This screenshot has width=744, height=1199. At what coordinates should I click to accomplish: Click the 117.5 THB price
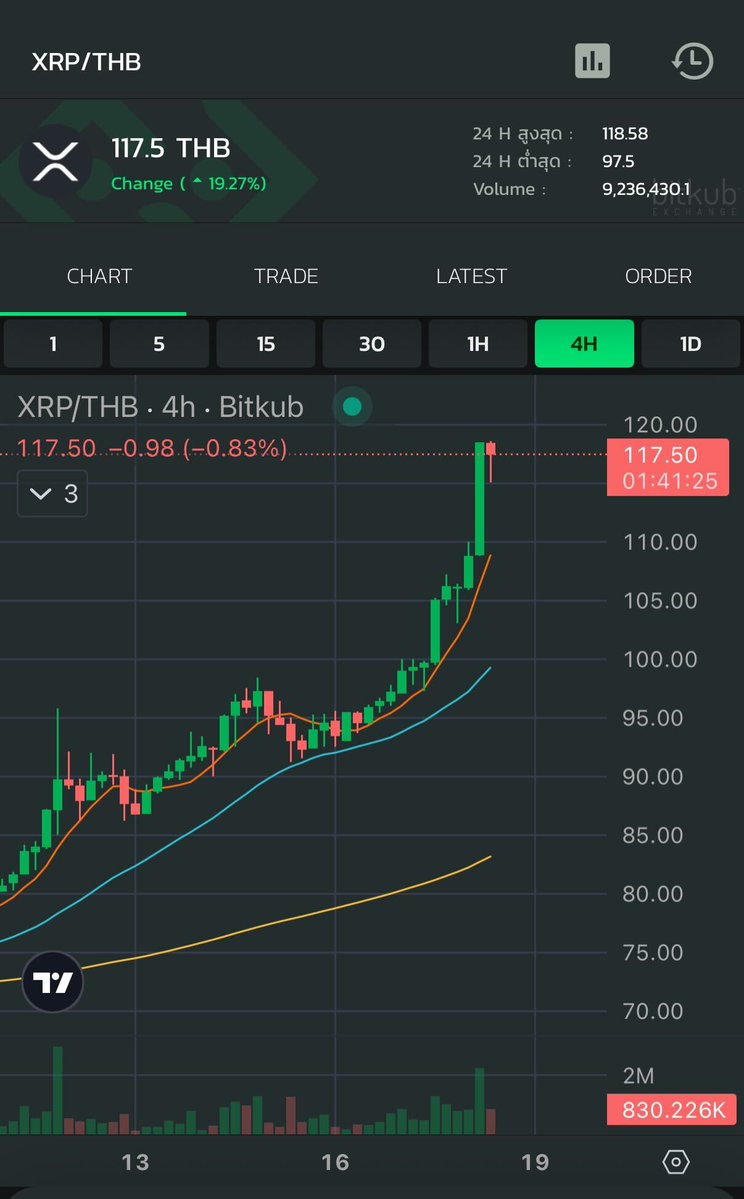pyautogui.click(x=171, y=148)
